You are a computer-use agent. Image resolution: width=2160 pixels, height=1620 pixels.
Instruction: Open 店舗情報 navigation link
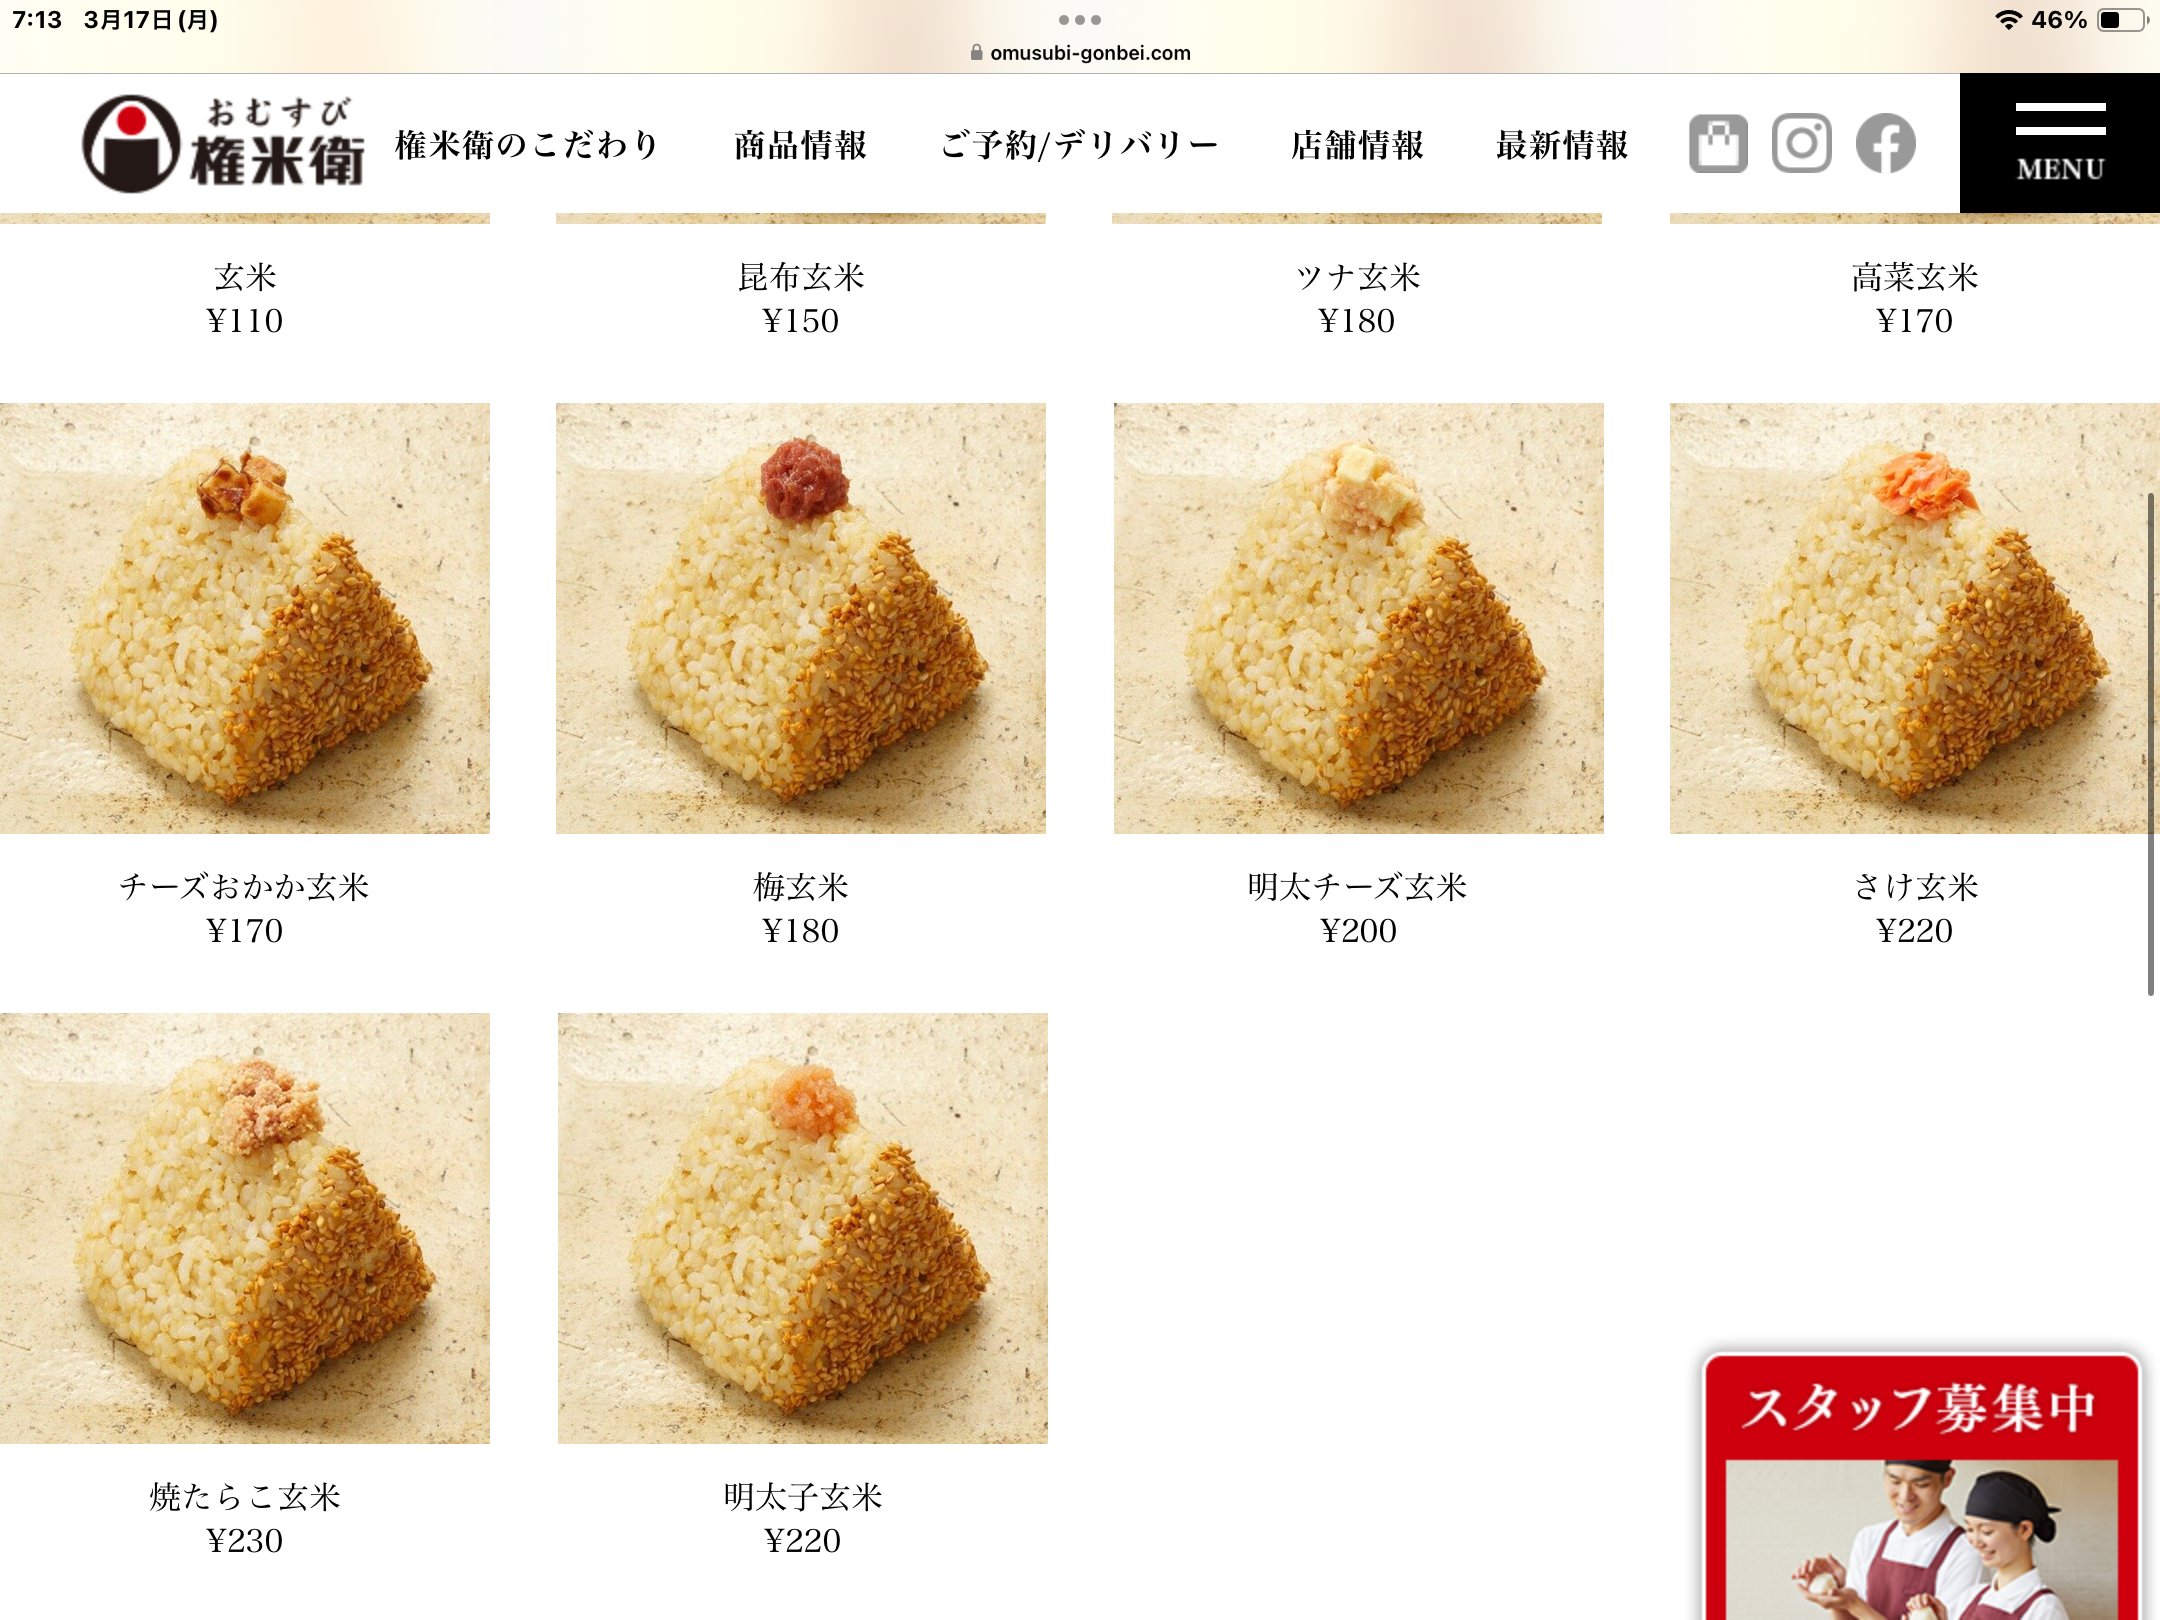tap(1357, 145)
